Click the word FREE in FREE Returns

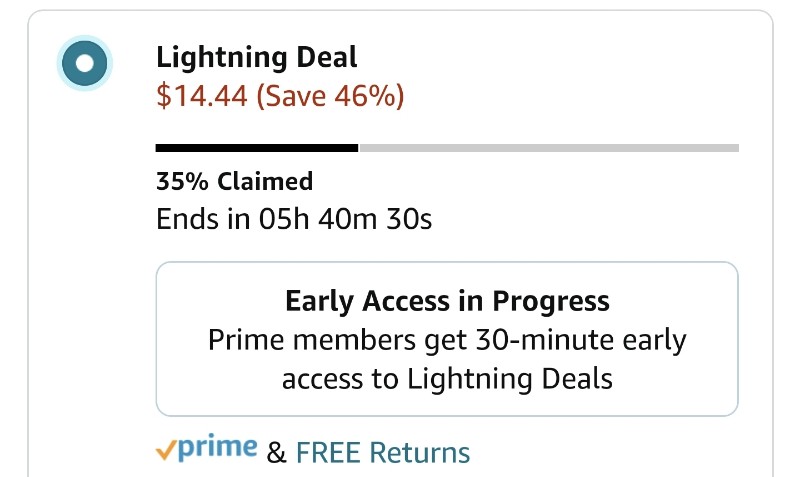(329, 453)
